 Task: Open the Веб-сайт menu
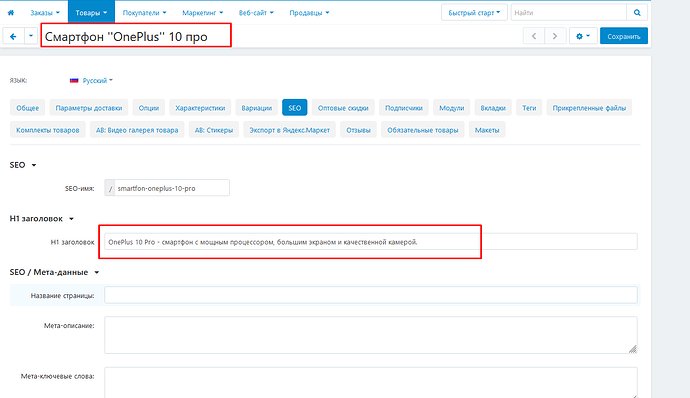[x=256, y=13]
